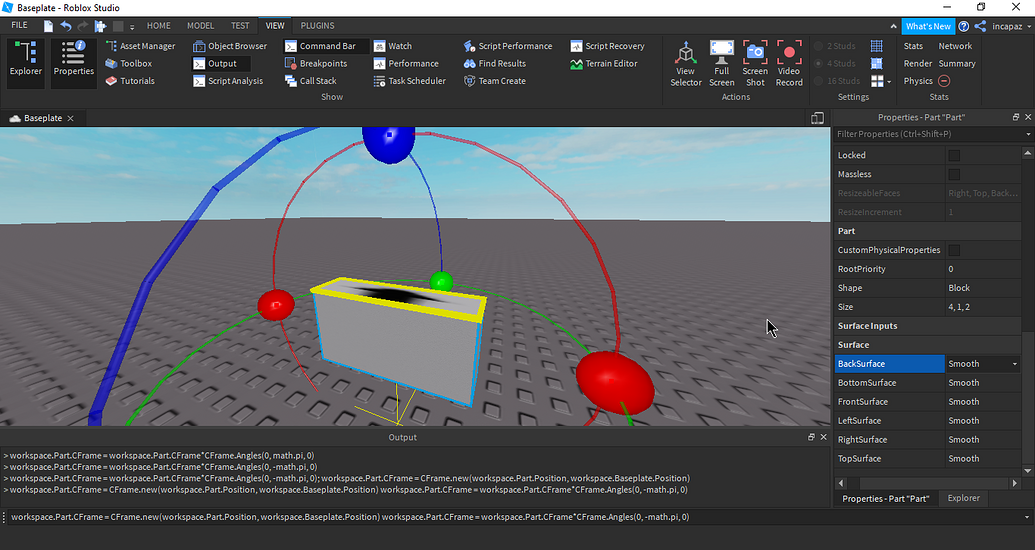Toggle the Massless checkbox
The height and width of the screenshot is (550, 1035).
(x=954, y=174)
